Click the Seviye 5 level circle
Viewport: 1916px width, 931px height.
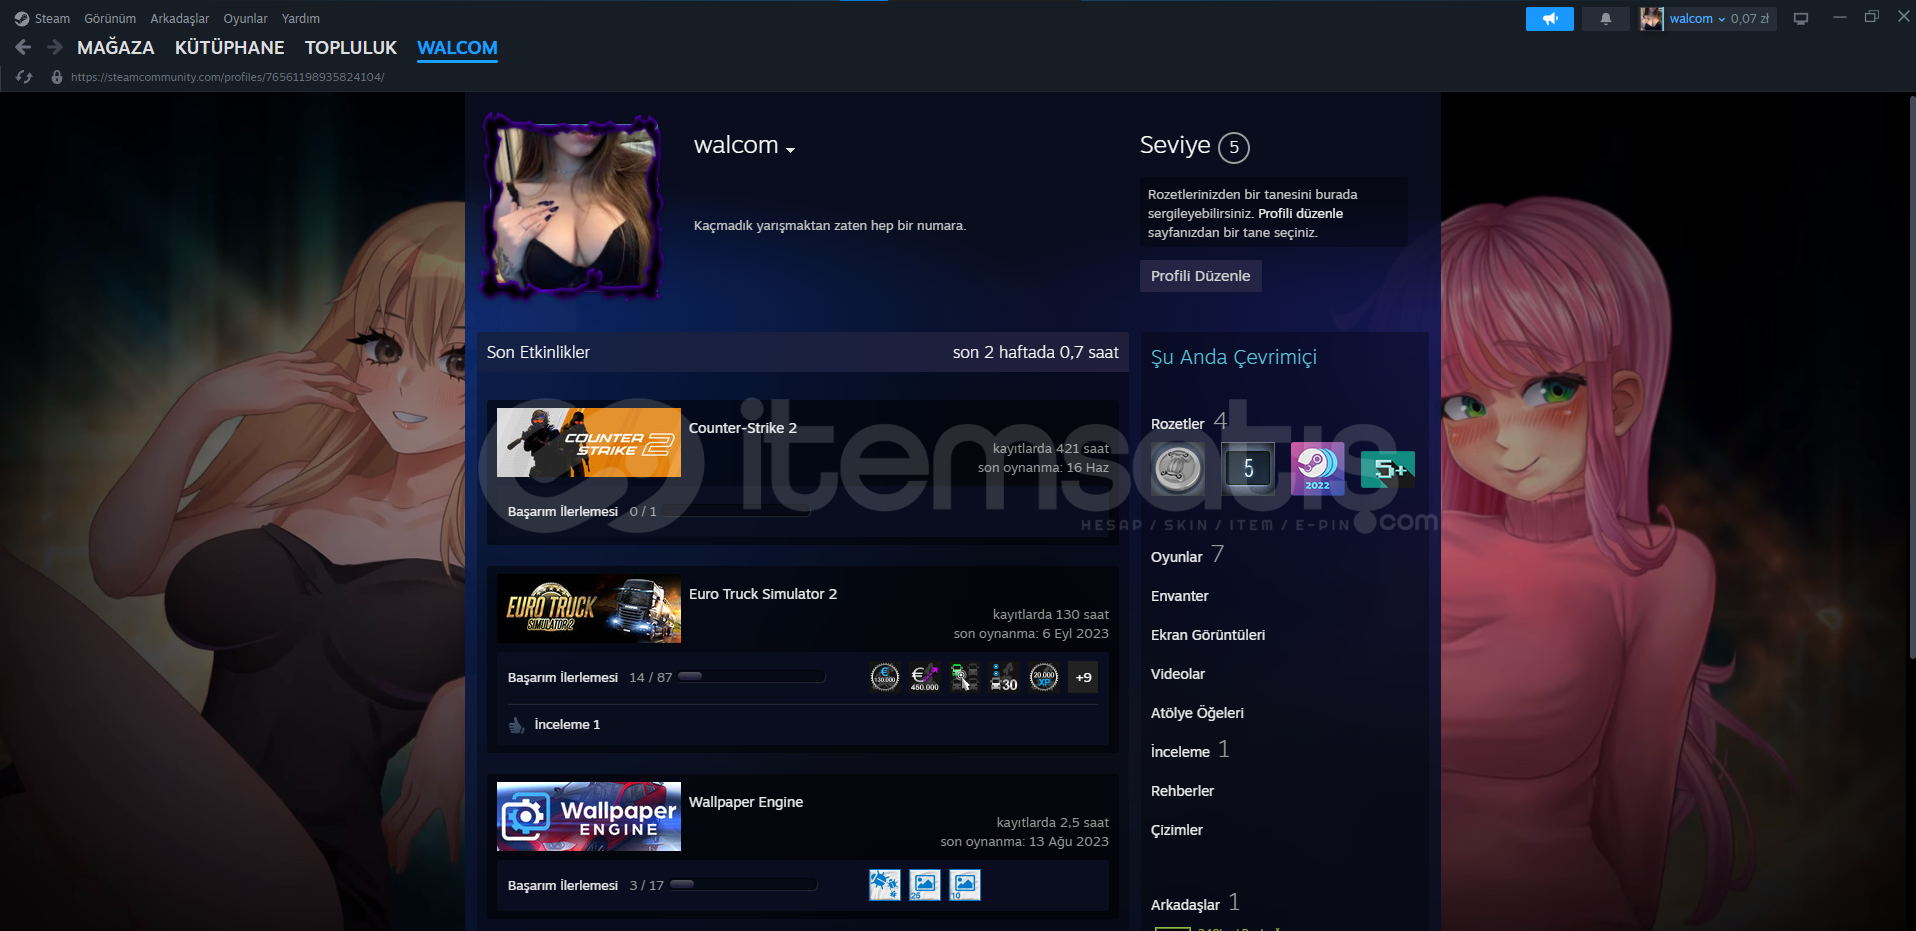pyautogui.click(x=1234, y=148)
